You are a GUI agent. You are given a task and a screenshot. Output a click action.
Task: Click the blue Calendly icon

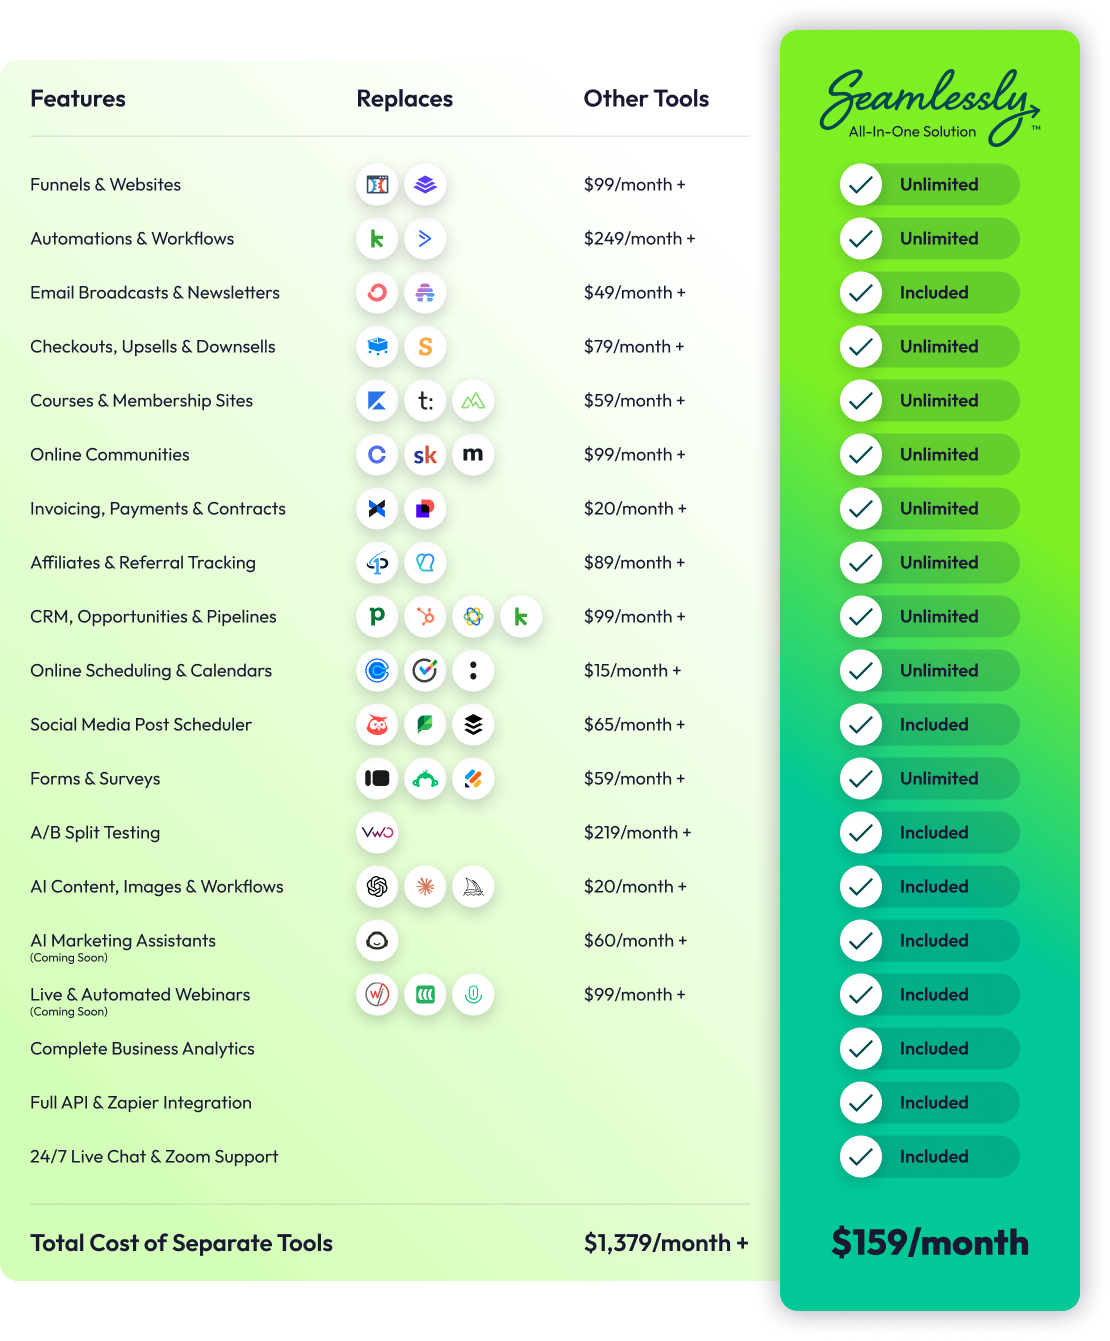point(377,671)
